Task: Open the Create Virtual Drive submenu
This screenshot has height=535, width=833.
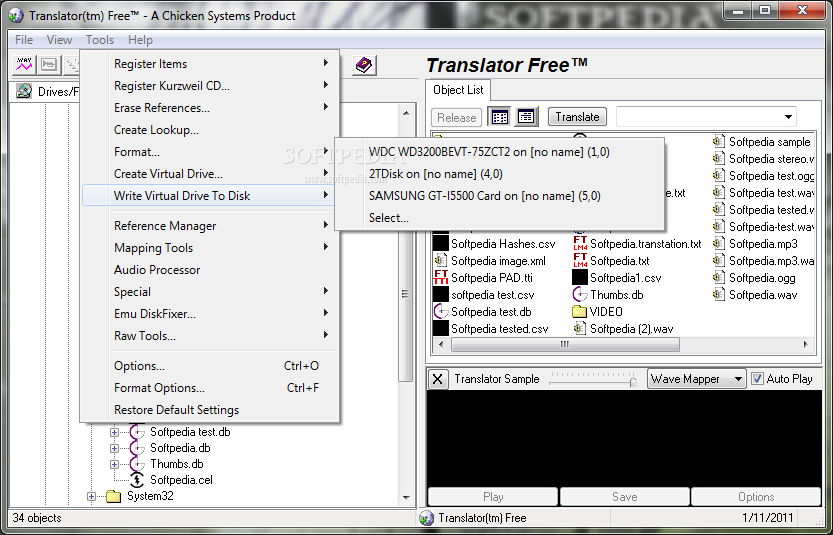Action: (x=210, y=174)
